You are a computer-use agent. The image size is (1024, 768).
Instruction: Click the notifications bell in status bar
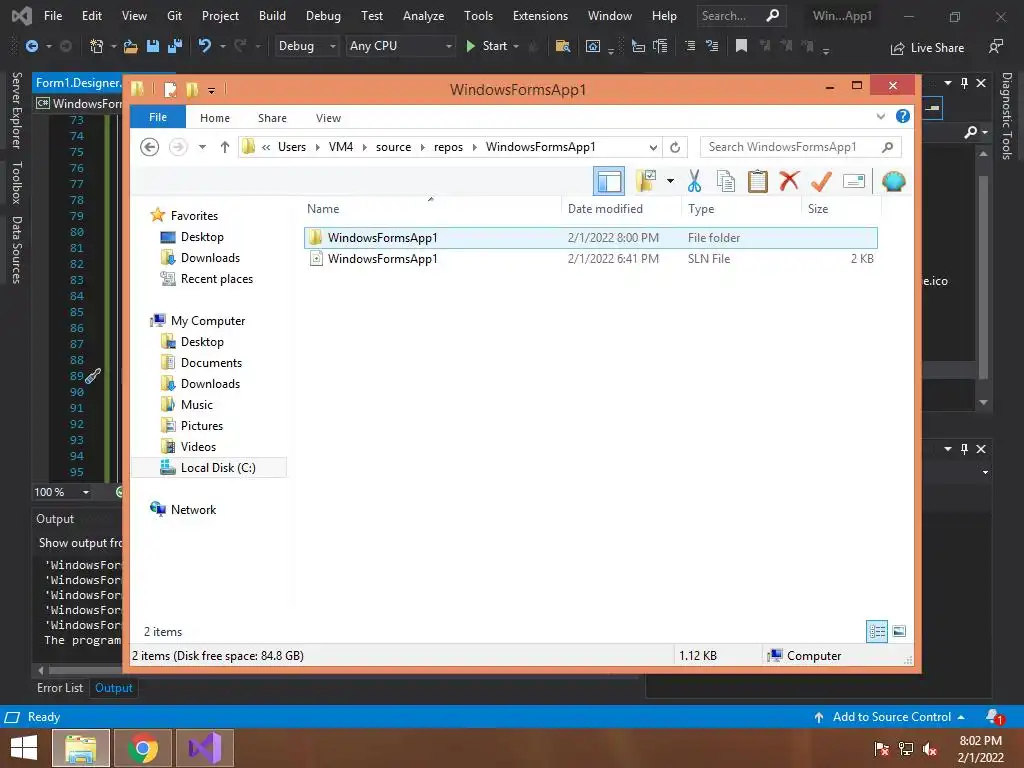[994, 717]
